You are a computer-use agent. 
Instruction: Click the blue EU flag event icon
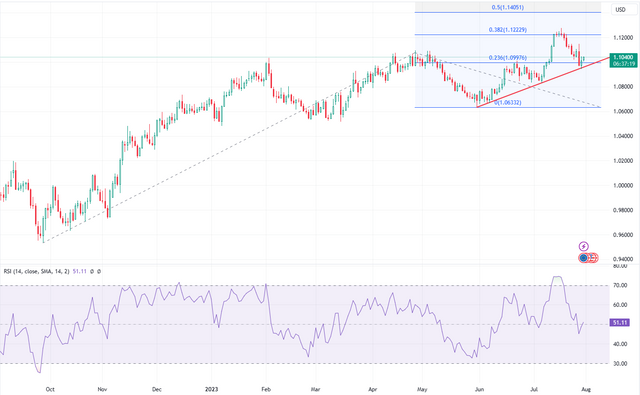point(584,258)
